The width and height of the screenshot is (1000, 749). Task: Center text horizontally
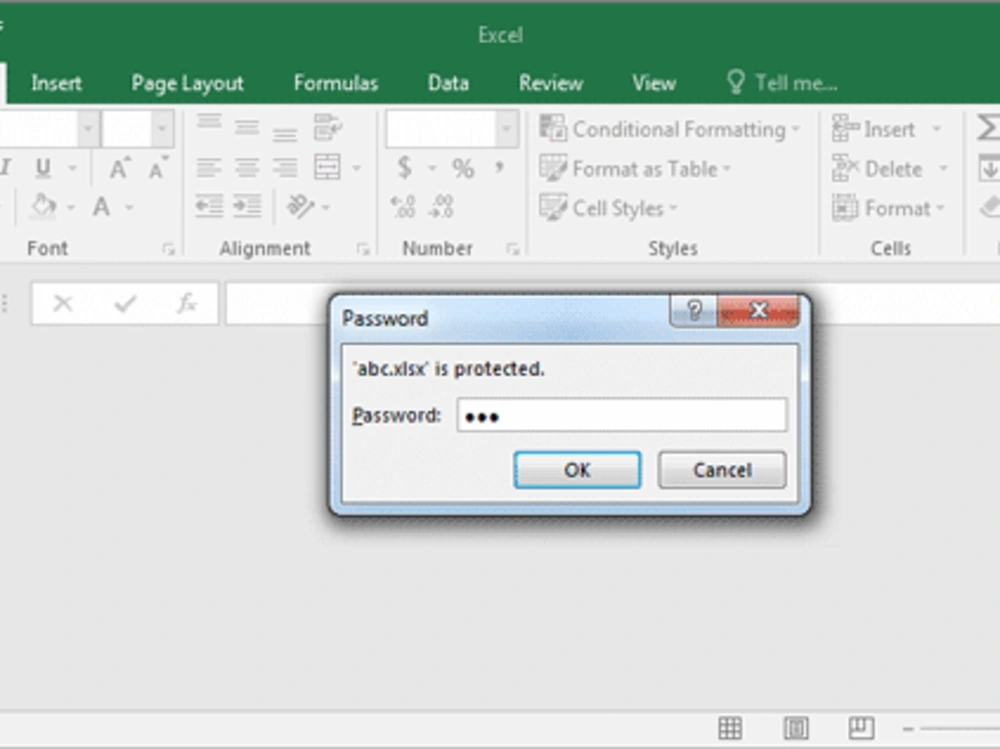247,168
